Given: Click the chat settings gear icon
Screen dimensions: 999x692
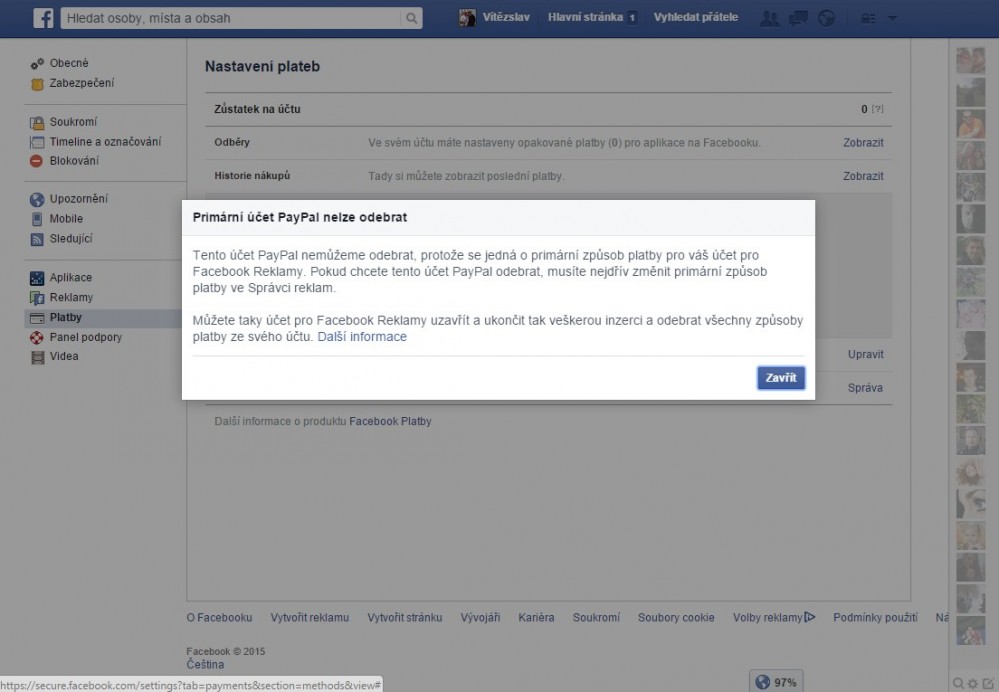Looking at the screenshot, I should coord(973,683).
